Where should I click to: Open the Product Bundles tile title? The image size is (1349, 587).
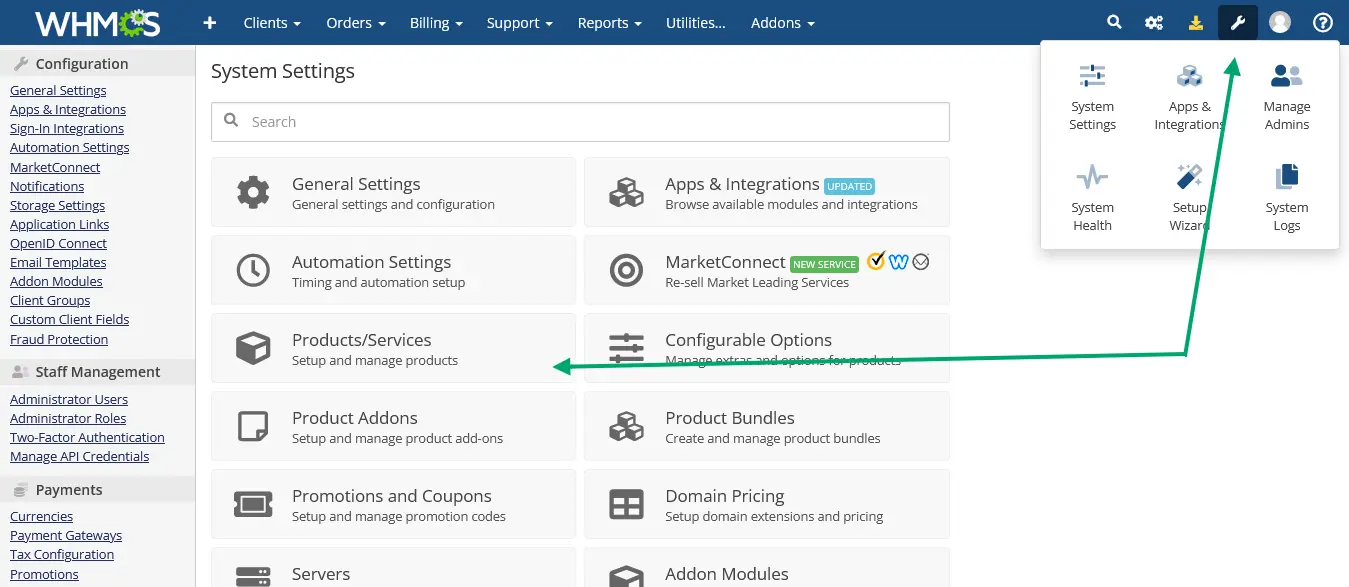730,418
